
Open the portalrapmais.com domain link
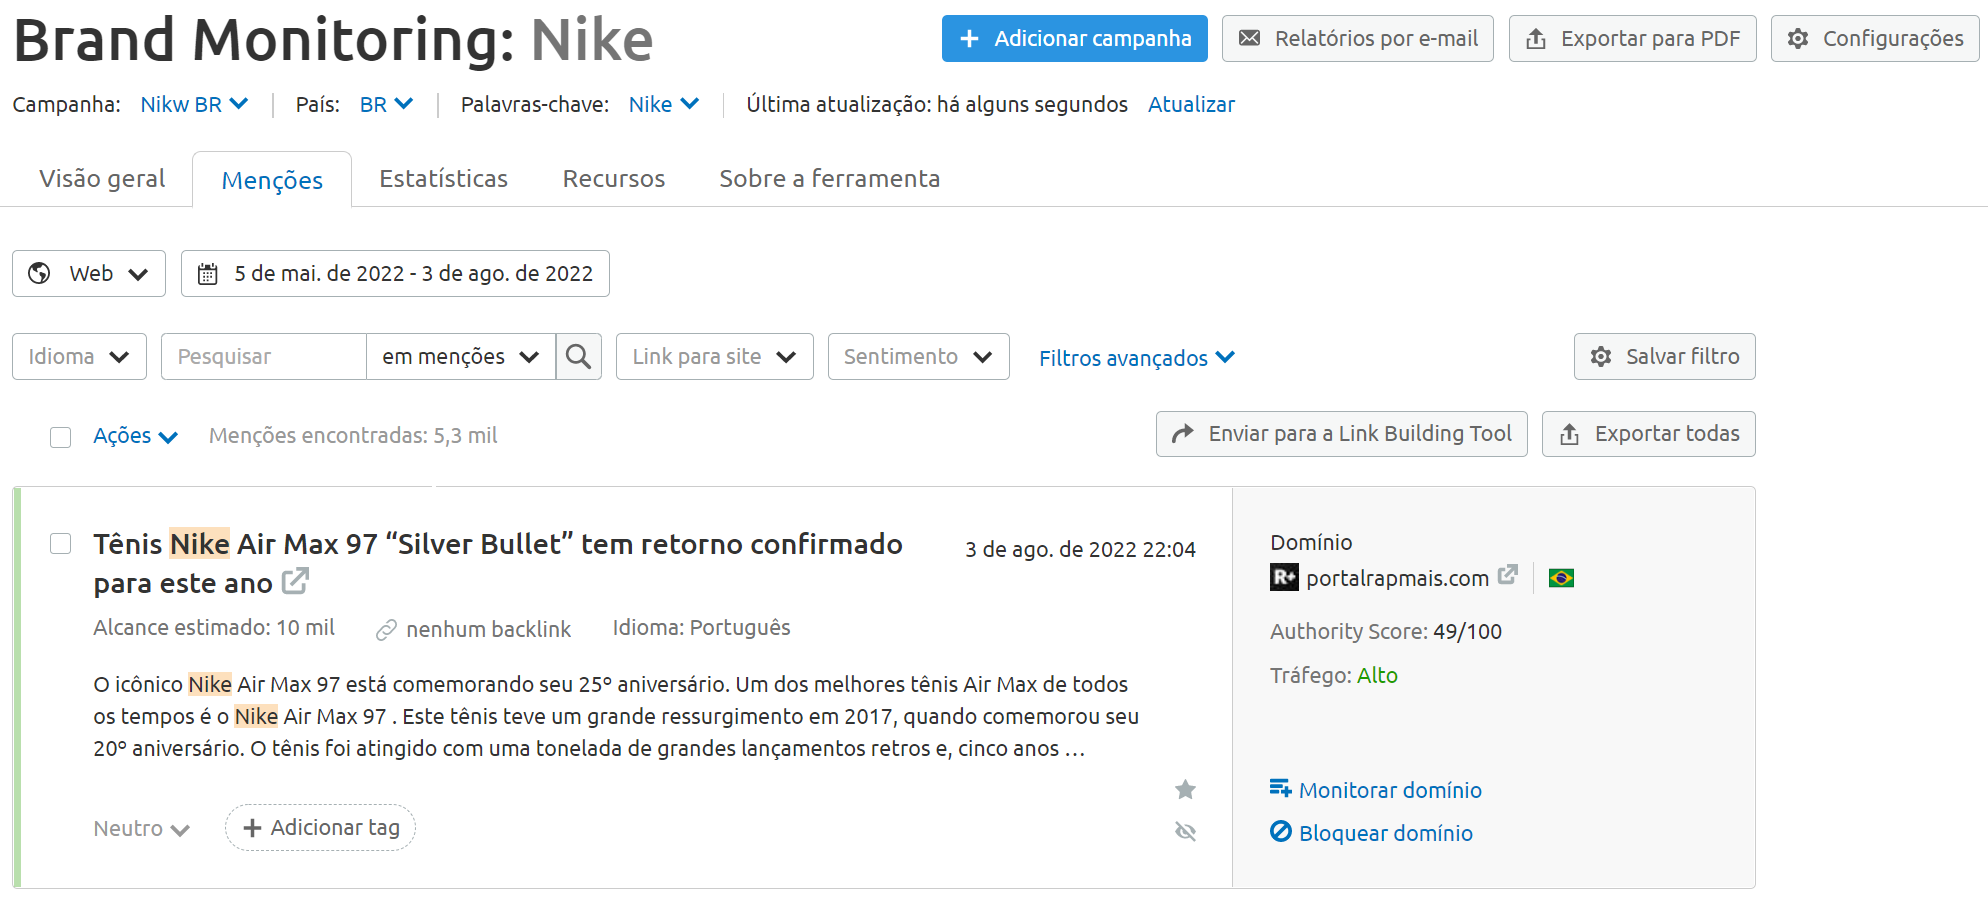tap(1397, 578)
